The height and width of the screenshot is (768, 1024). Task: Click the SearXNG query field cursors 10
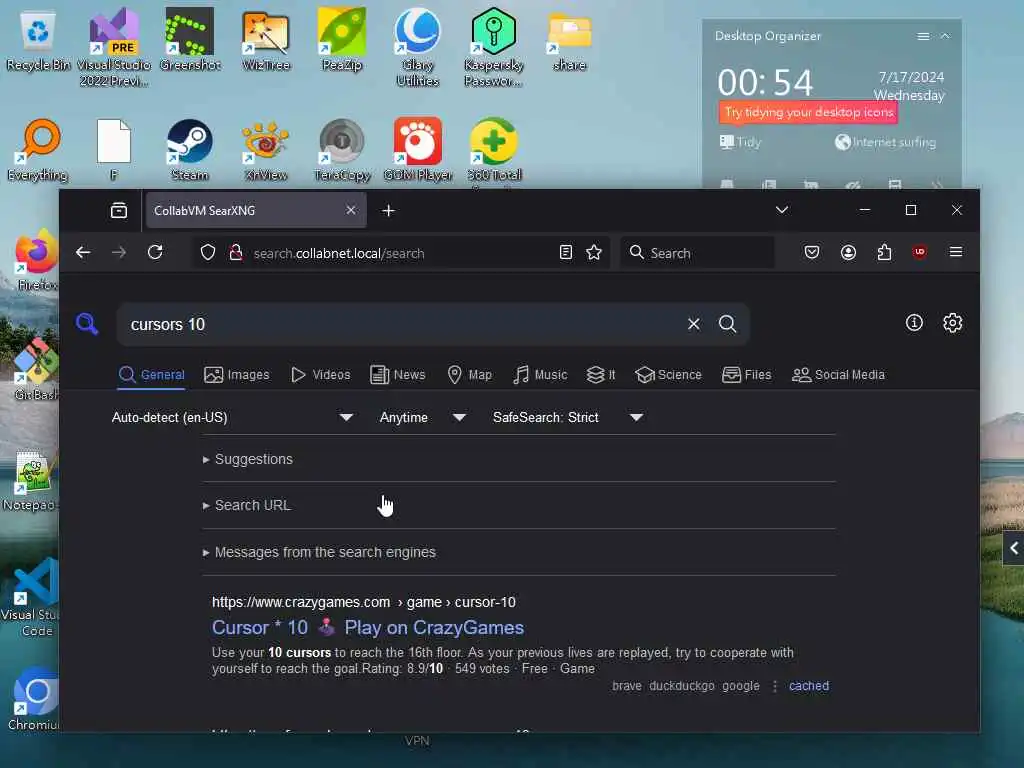pyautogui.click(x=400, y=324)
